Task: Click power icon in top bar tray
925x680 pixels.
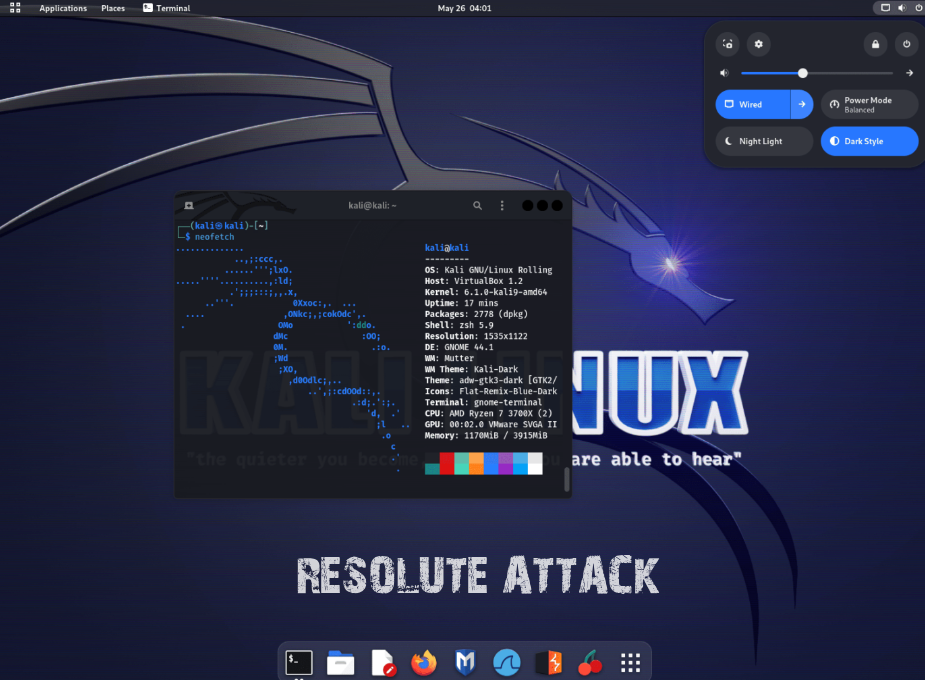Action: click(919, 8)
